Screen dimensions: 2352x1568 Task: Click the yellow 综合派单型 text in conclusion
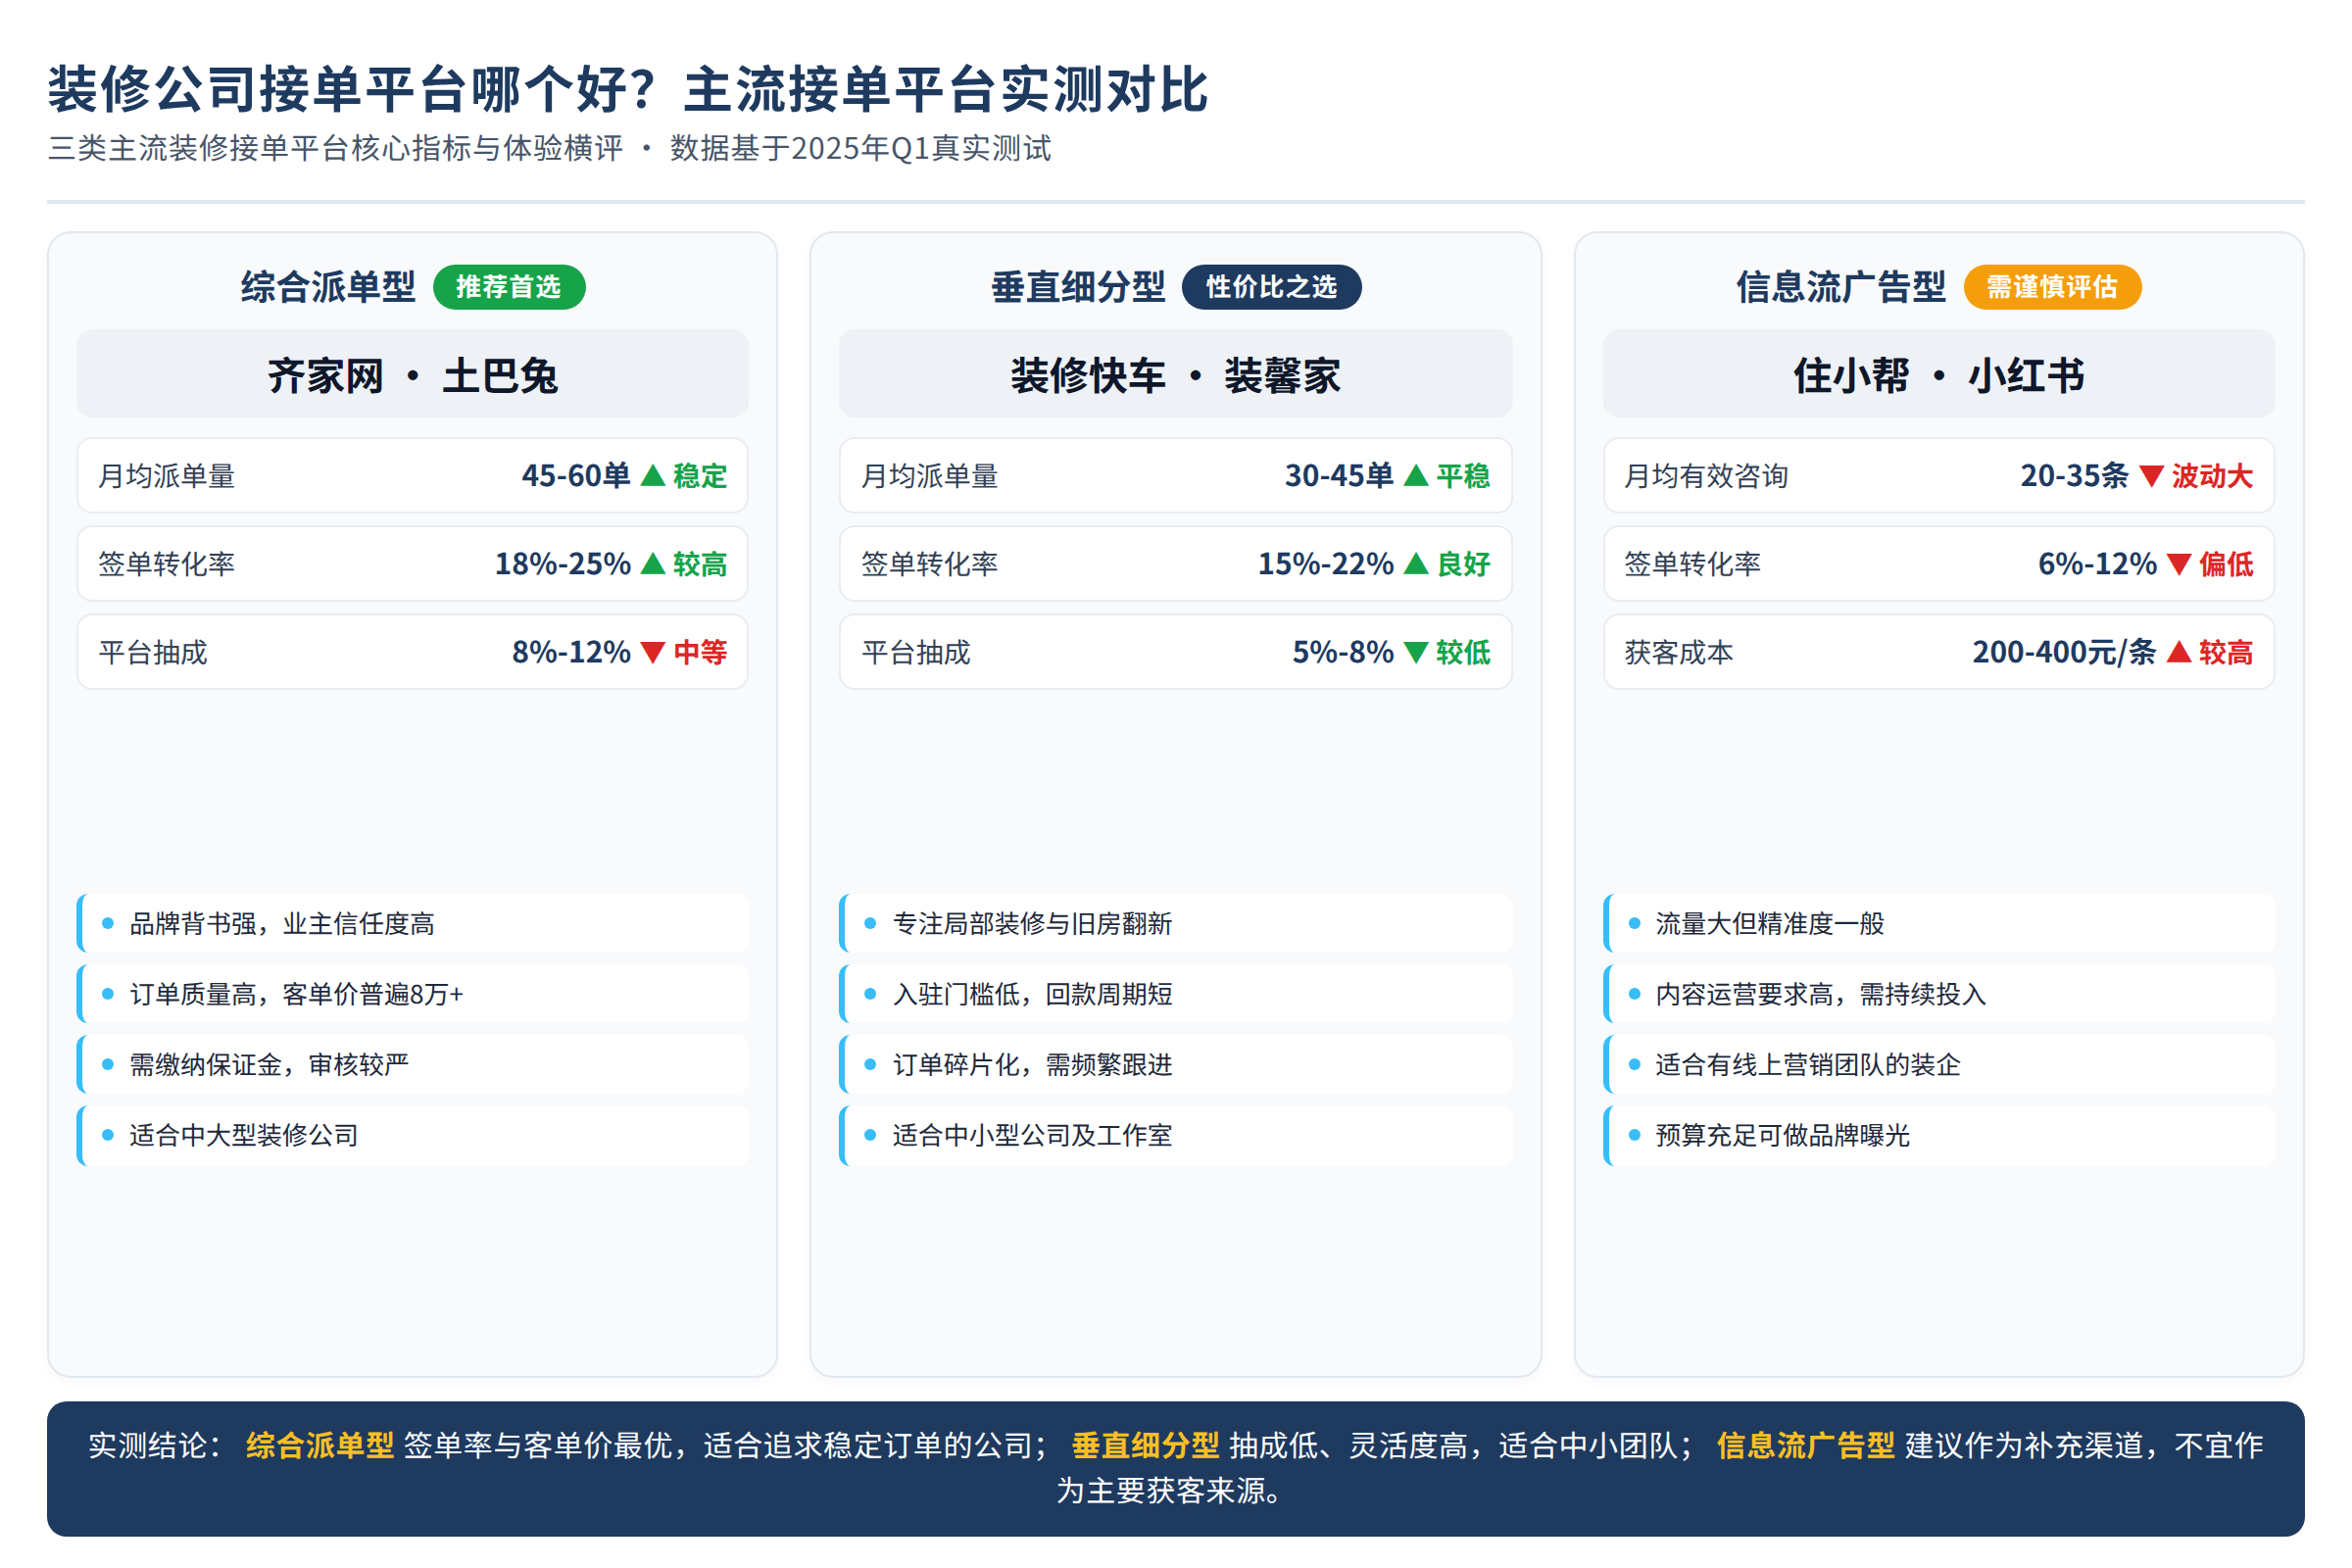[320, 1445]
